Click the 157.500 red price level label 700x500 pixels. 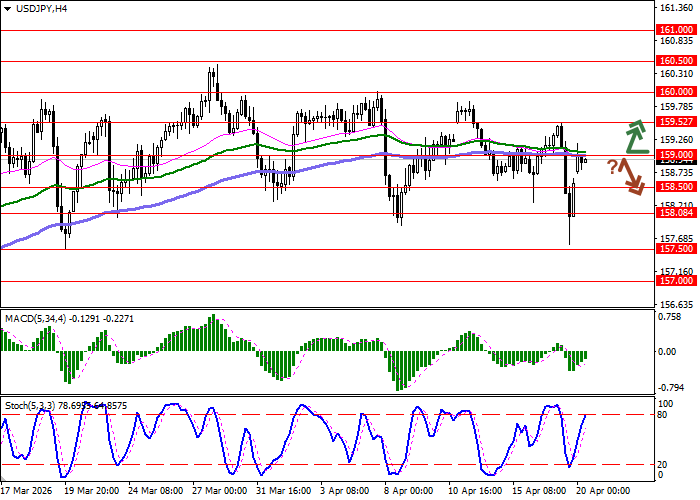676,249
